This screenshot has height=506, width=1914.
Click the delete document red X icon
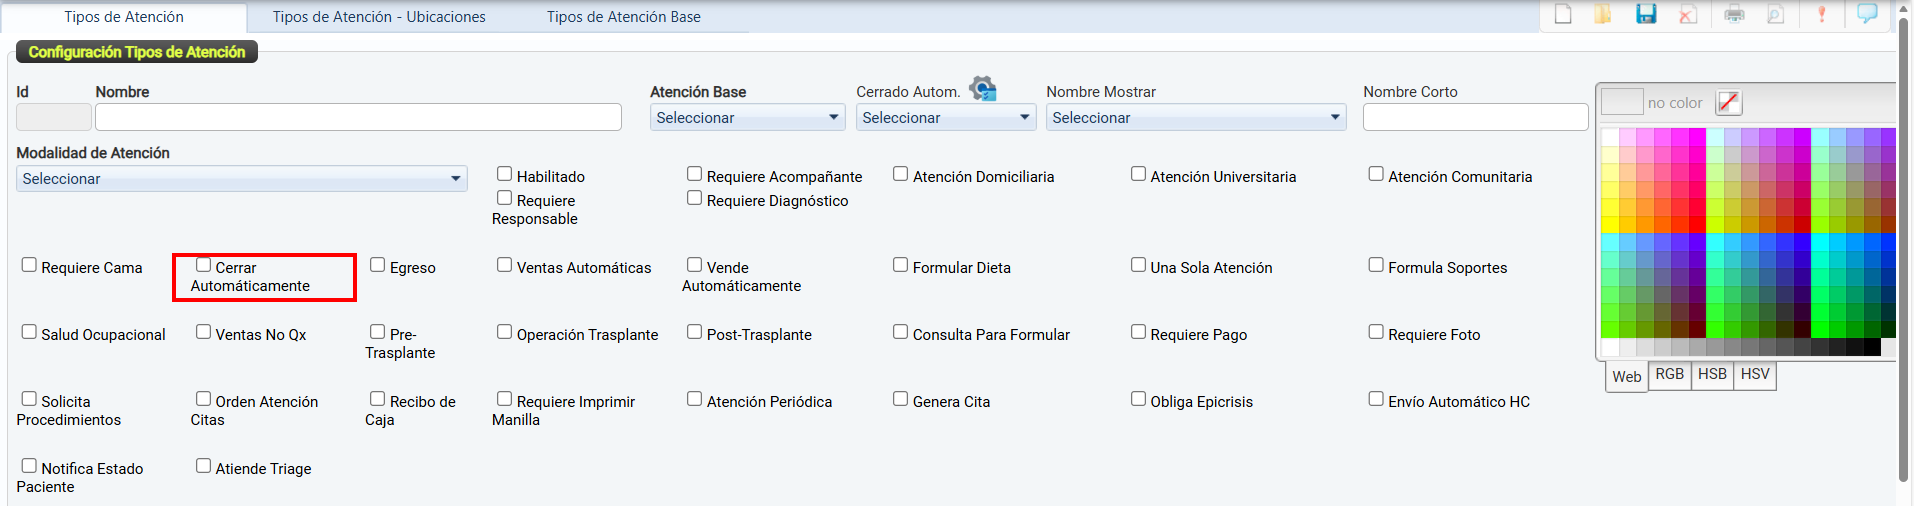coord(1688,14)
